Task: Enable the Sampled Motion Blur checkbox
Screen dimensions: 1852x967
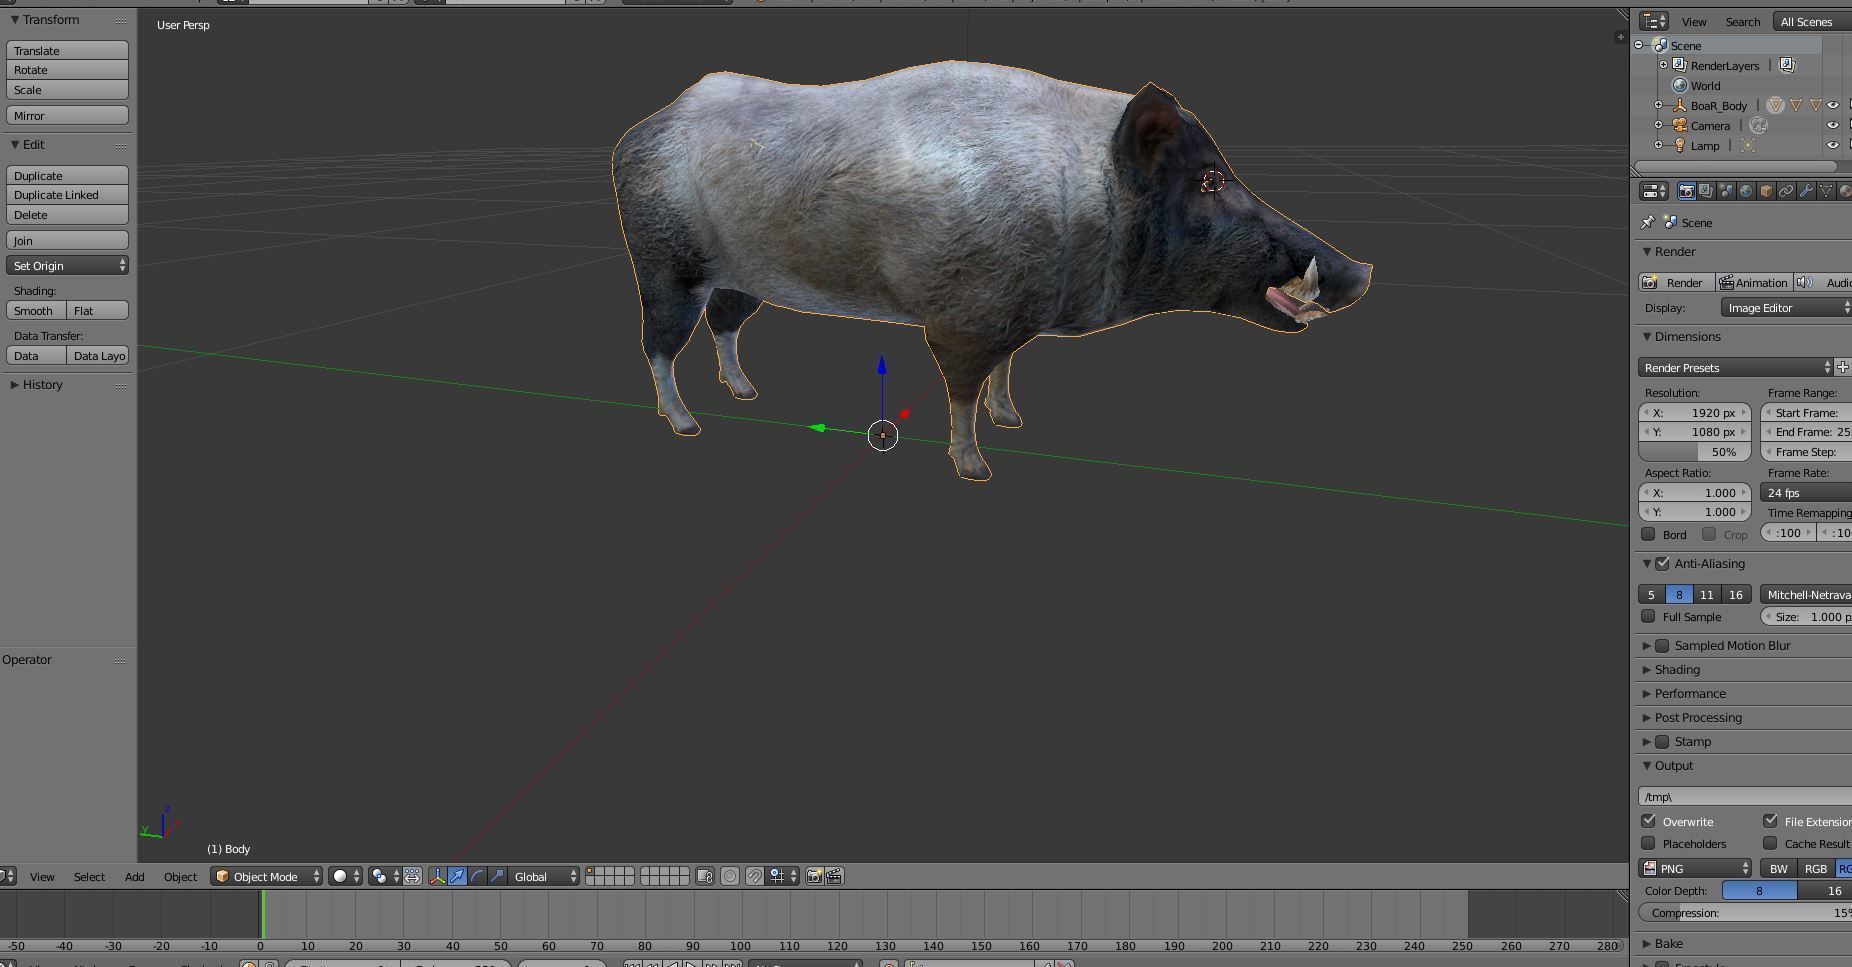Action: click(1662, 645)
